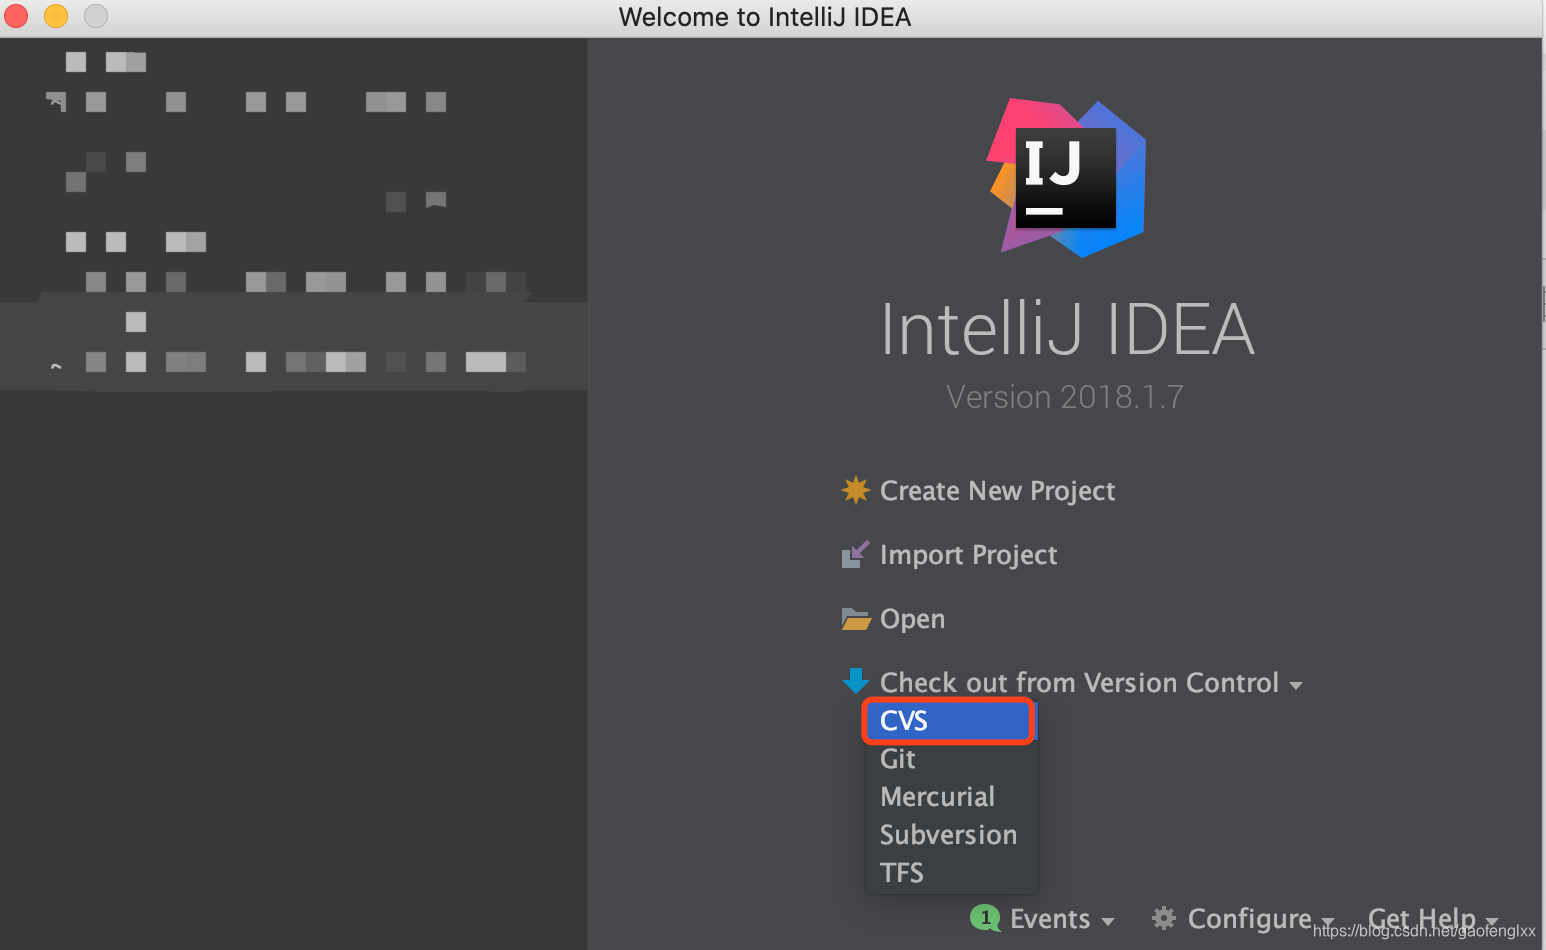
Task: Click the Import Project arrow icon
Action: coord(855,554)
